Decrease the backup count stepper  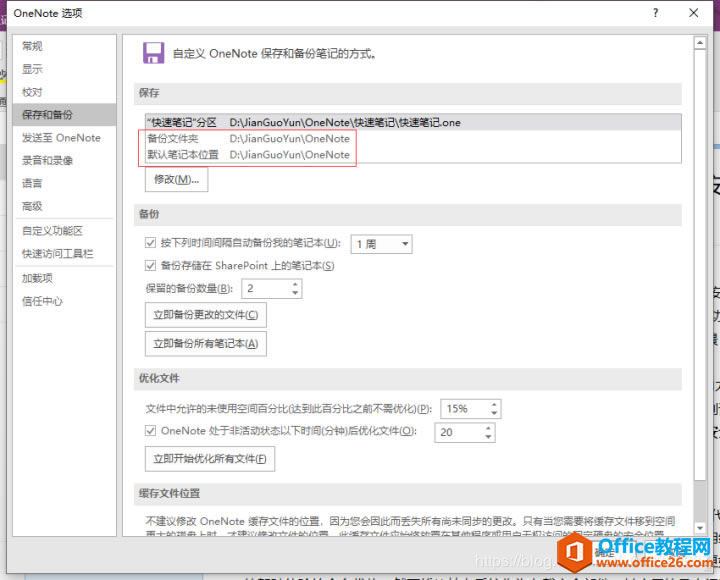coord(295,293)
